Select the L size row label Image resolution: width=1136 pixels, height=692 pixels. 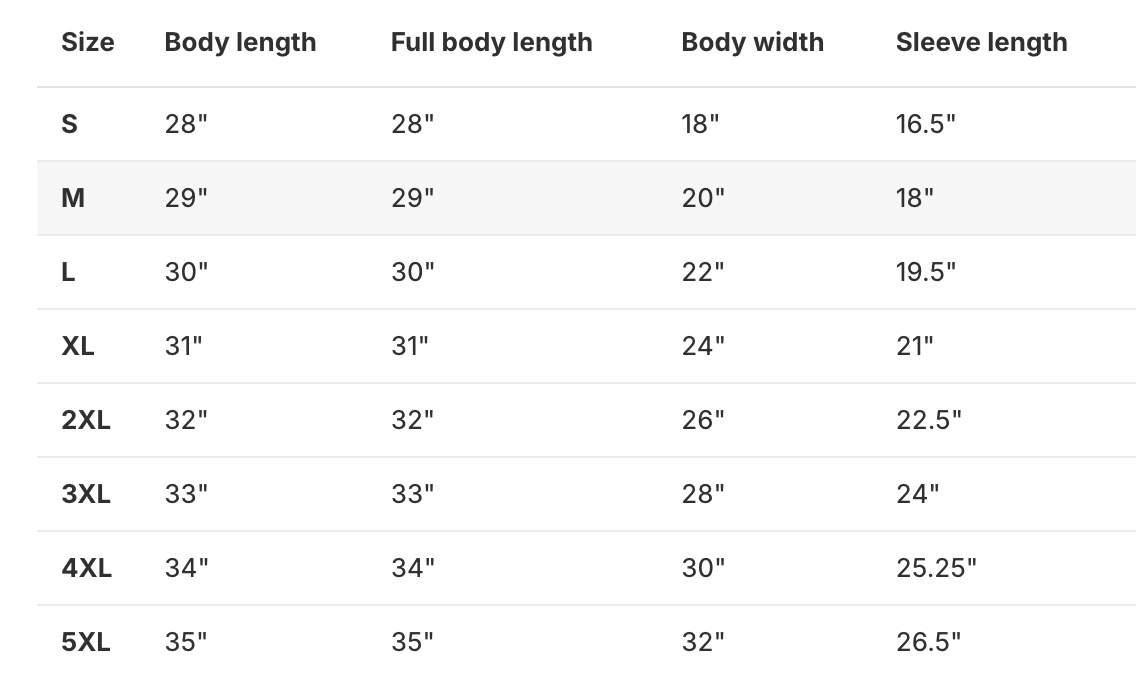tap(68, 272)
